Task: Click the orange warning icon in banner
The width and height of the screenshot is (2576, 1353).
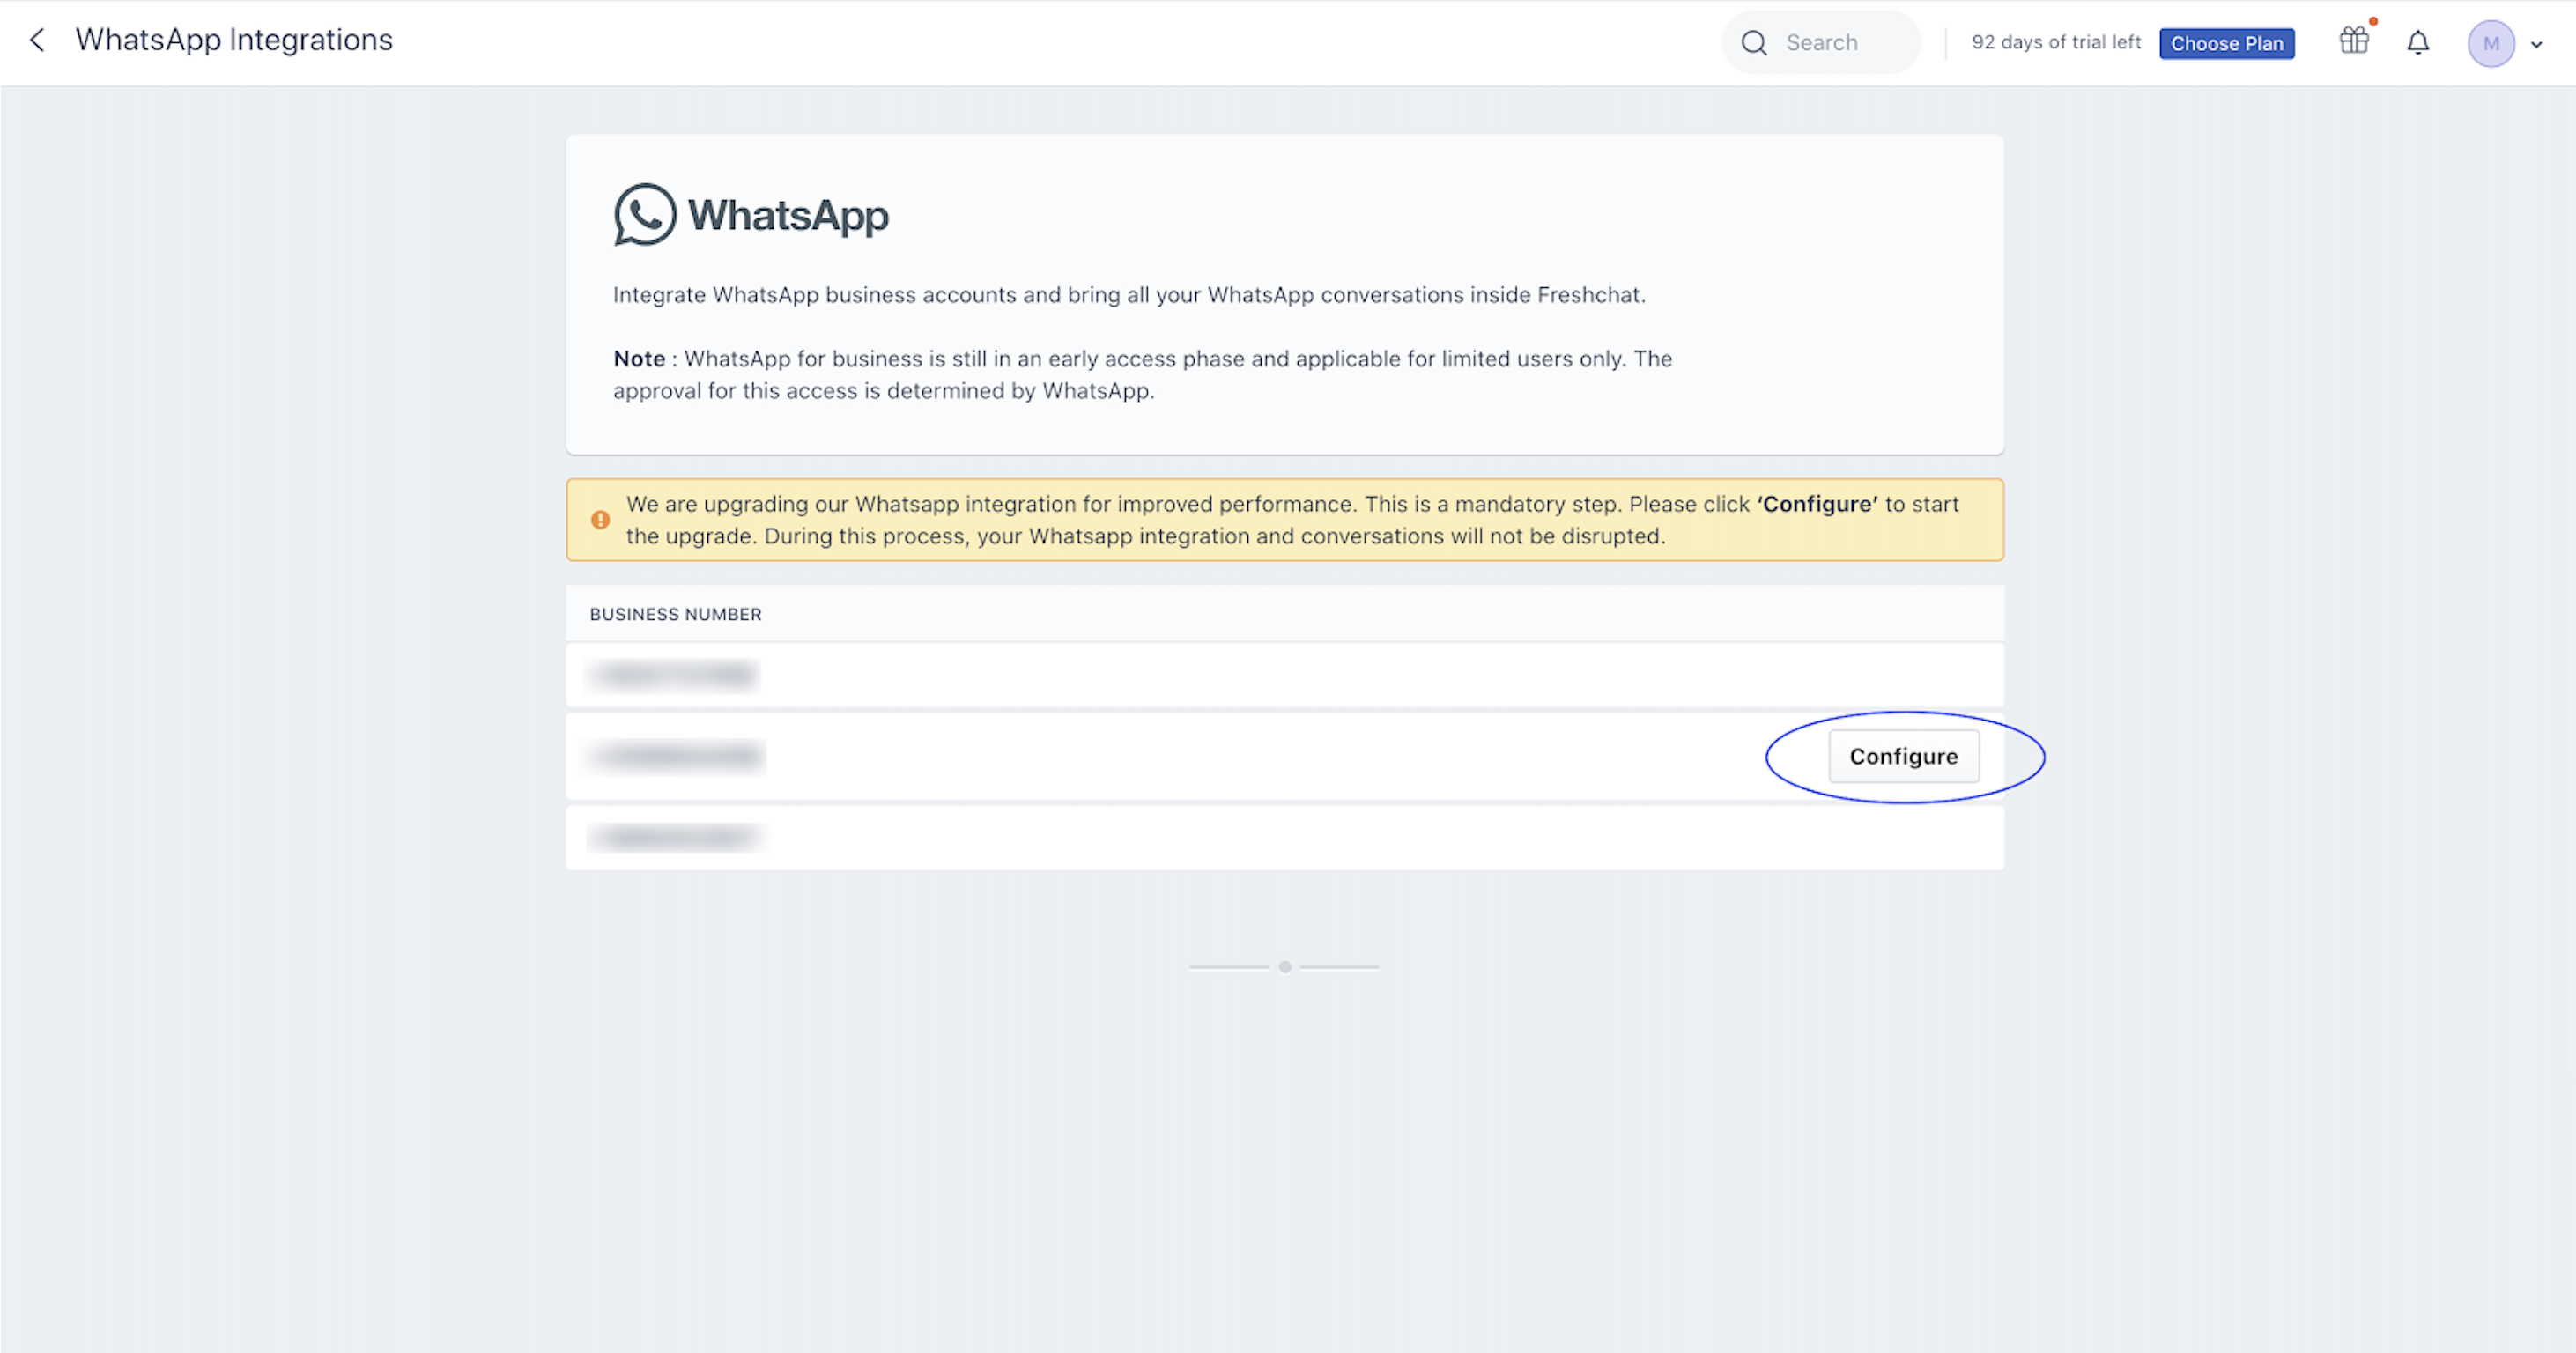Action: [x=600, y=520]
